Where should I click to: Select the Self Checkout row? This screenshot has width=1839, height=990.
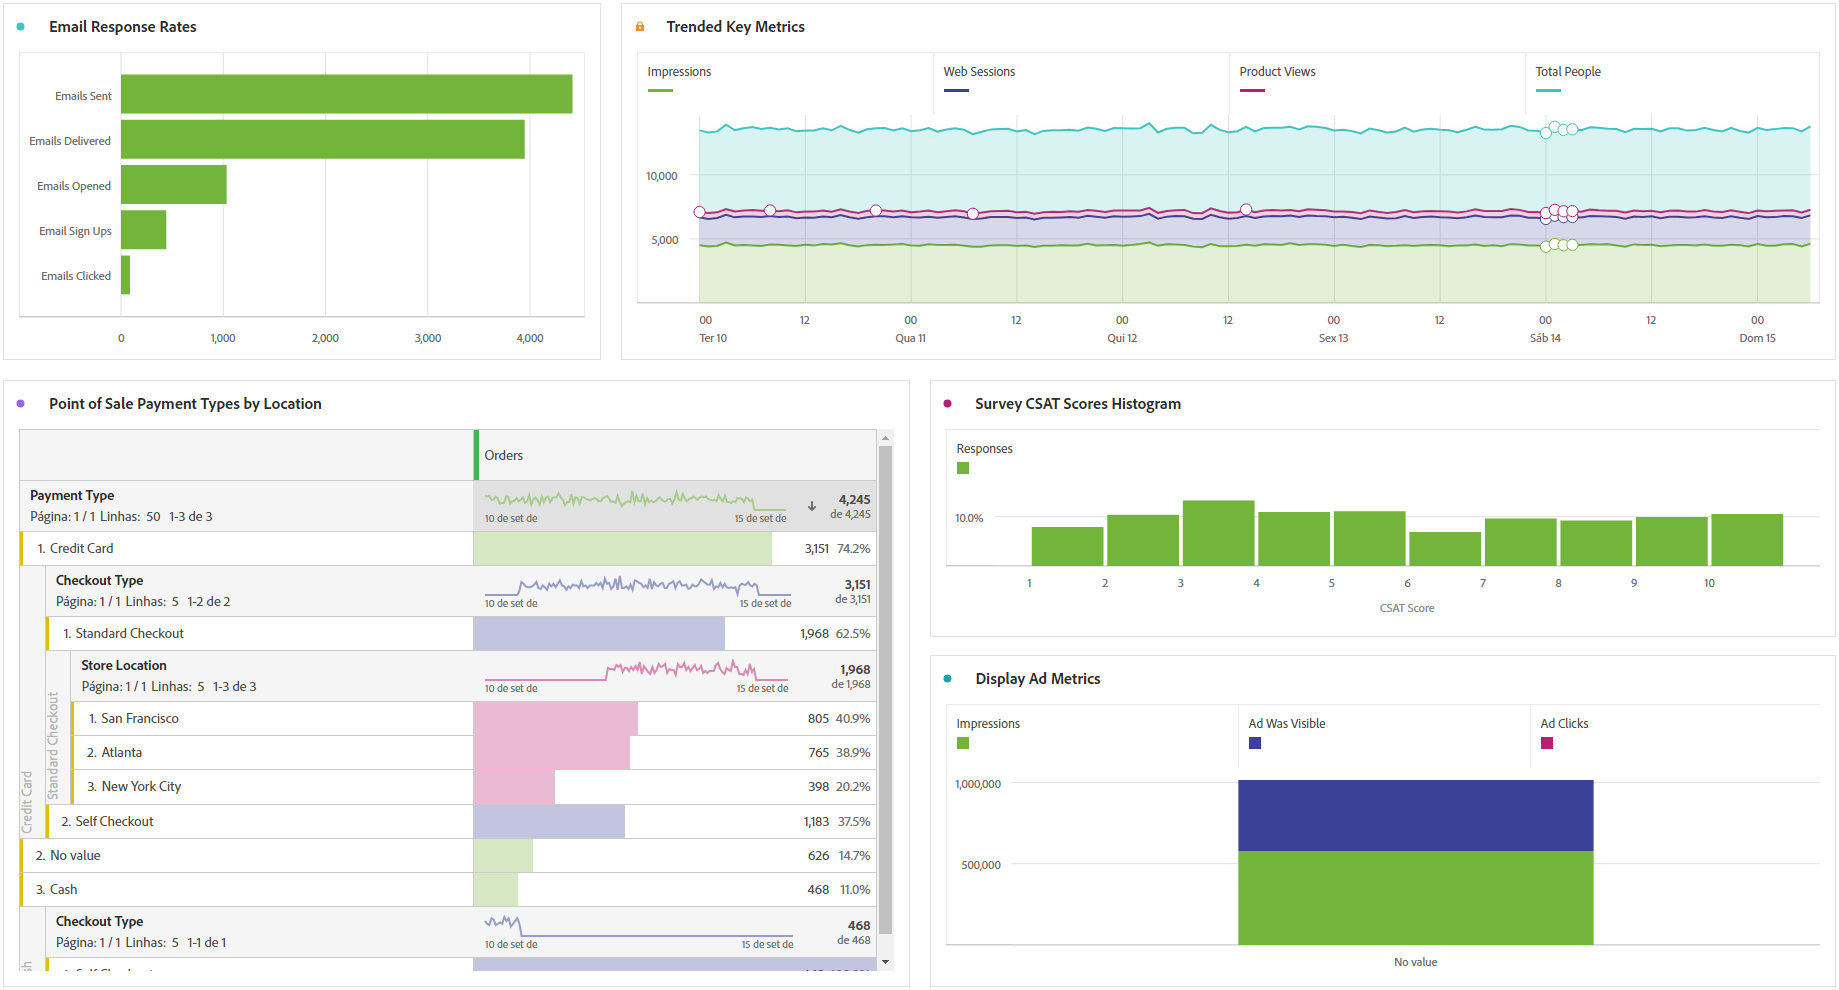point(461,821)
